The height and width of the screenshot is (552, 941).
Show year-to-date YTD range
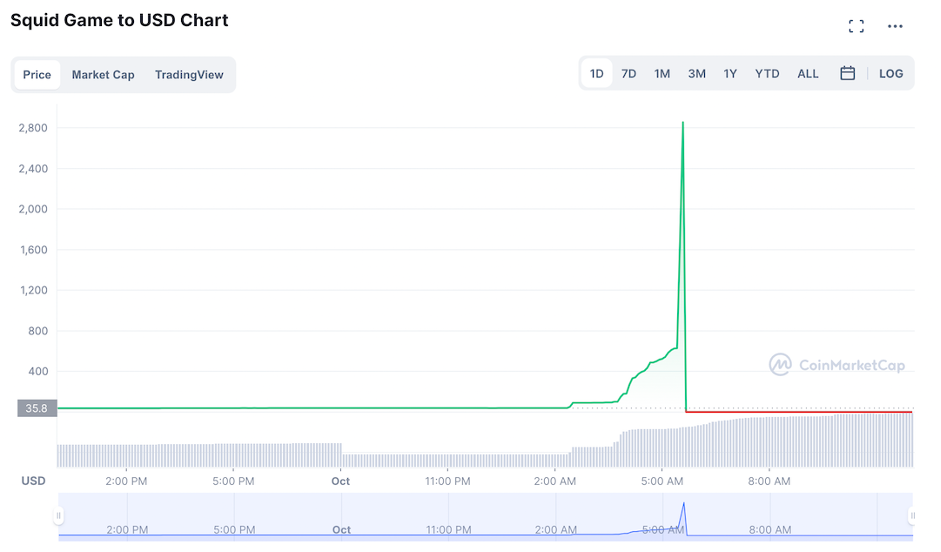[767, 73]
